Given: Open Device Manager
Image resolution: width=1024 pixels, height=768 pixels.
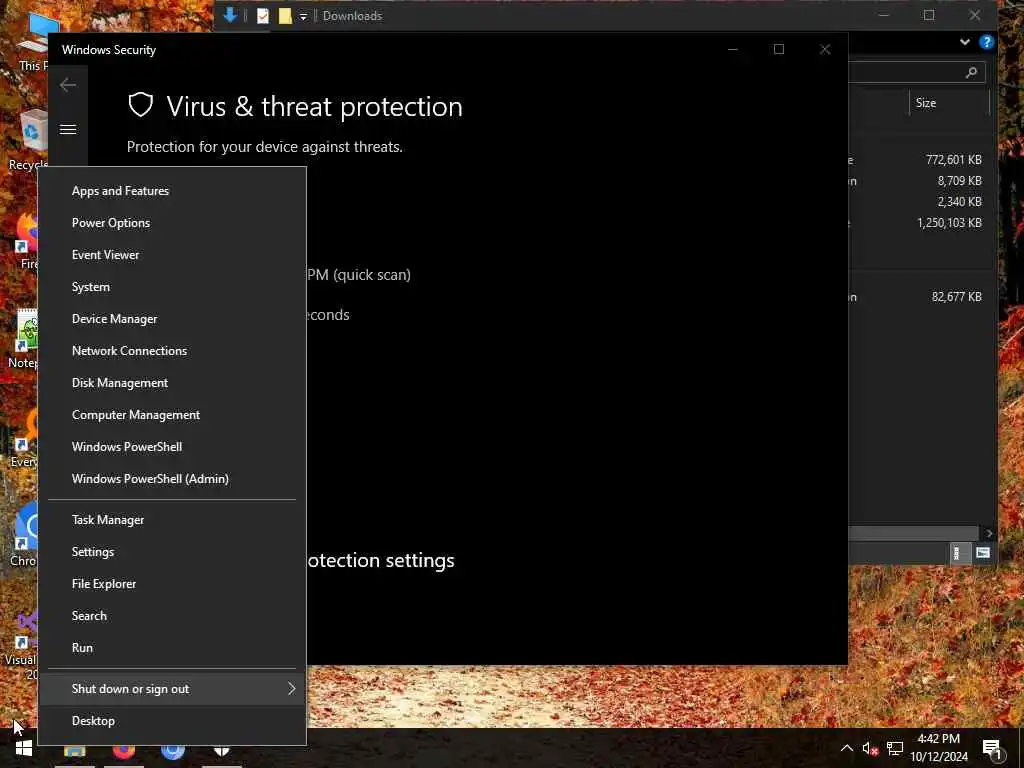Looking at the screenshot, I should (172, 319).
